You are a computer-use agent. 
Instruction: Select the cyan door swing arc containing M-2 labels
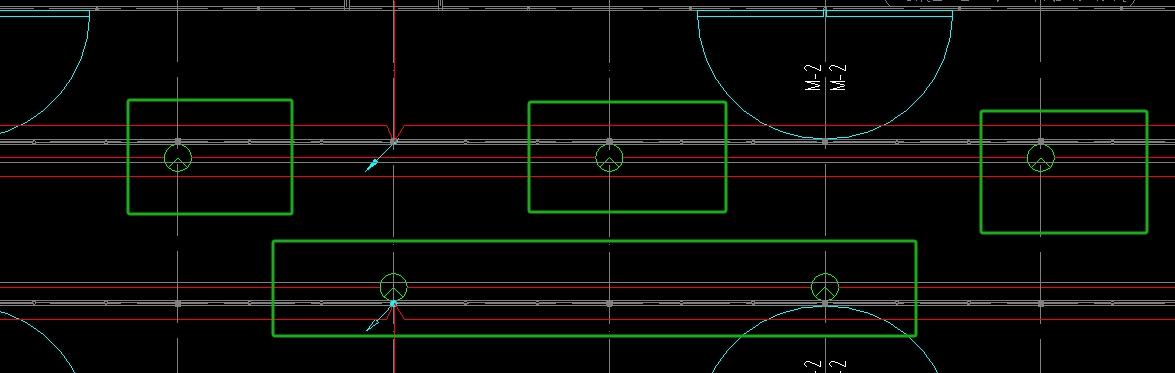(x=825, y=75)
